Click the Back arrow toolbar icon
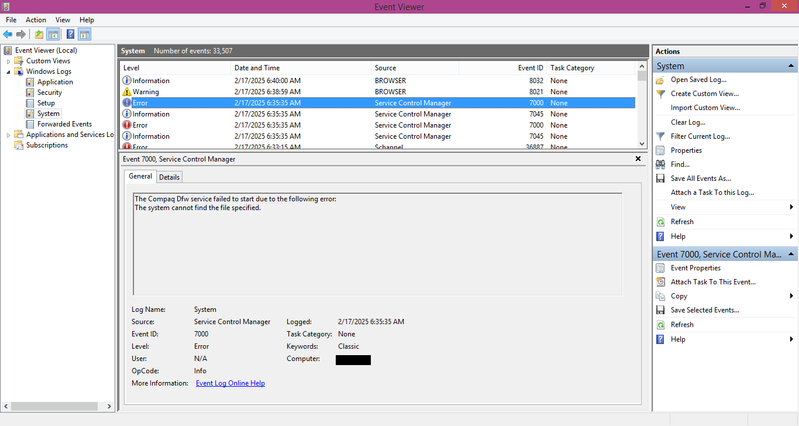Viewport: 799px width, 426px height. tap(8, 34)
